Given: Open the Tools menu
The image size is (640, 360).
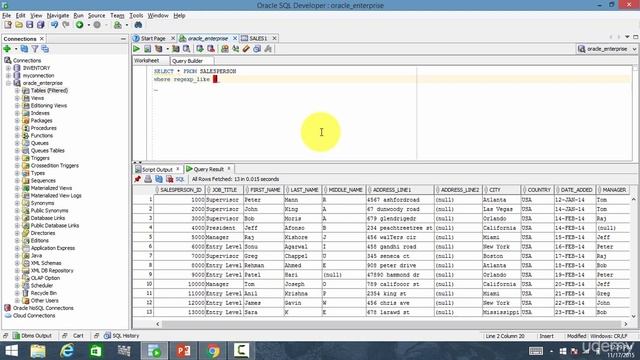Looking at the screenshot, I should pyautogui.click(x=136, y=16).
